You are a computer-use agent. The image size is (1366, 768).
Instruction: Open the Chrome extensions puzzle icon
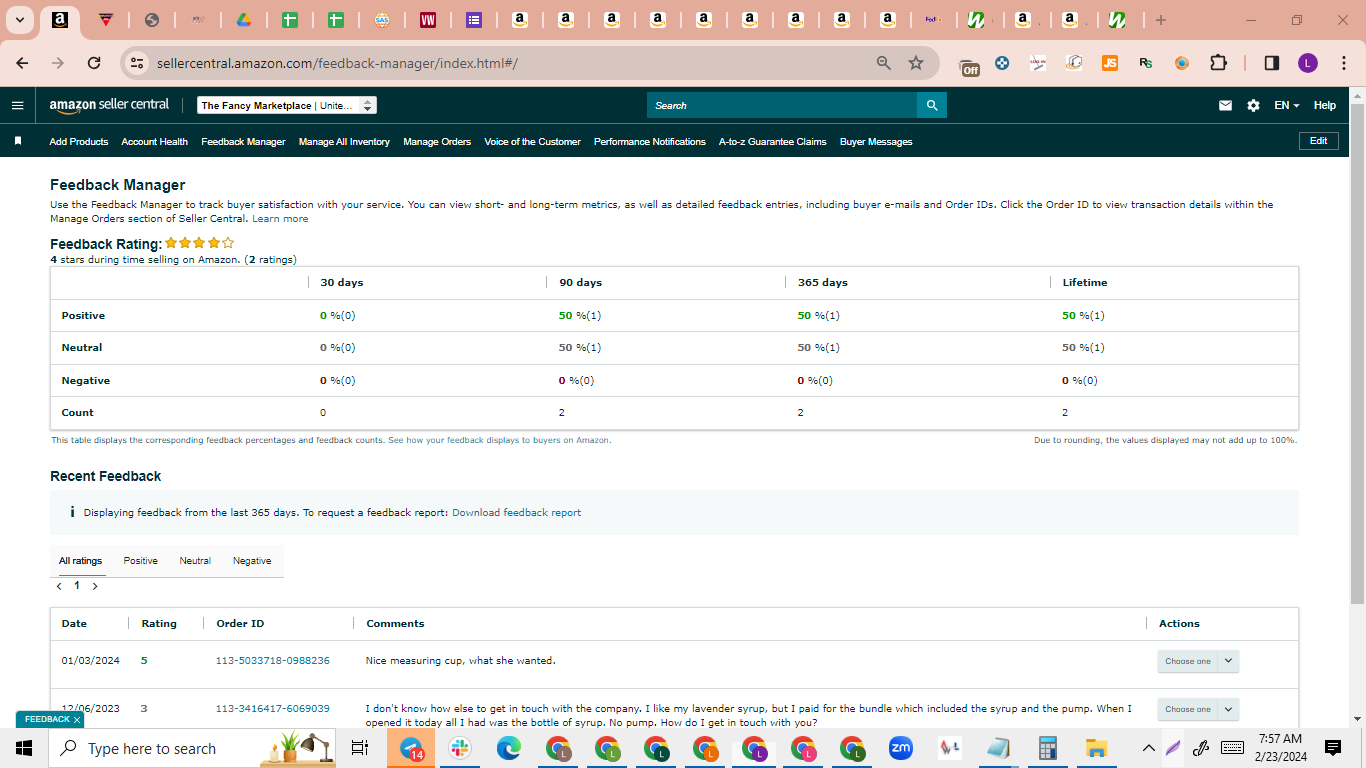(1218, 63)
